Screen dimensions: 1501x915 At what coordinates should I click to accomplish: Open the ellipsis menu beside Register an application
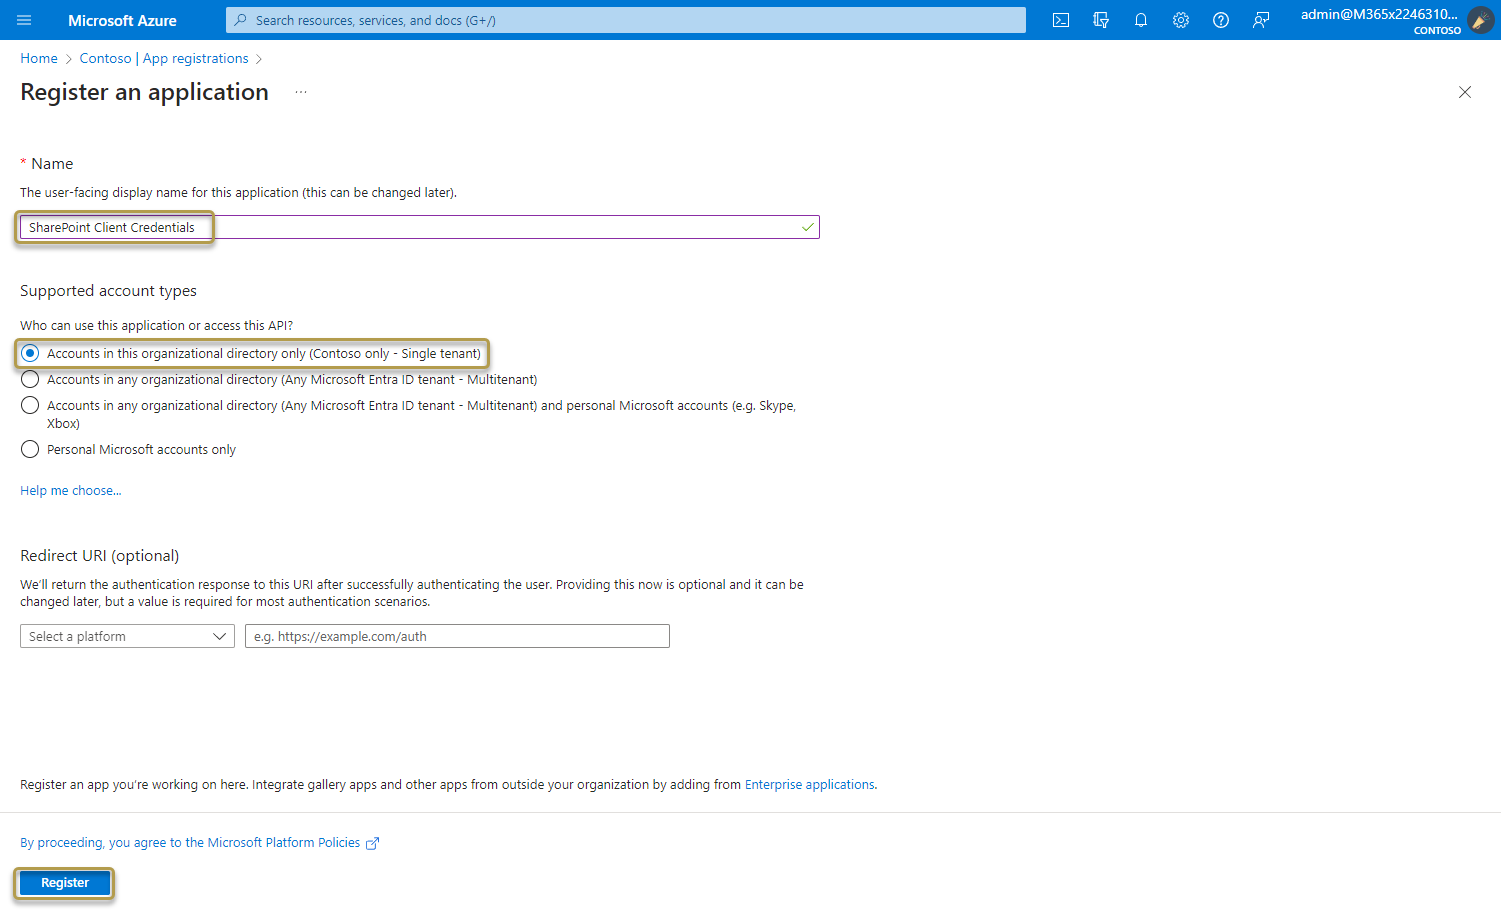300,91
